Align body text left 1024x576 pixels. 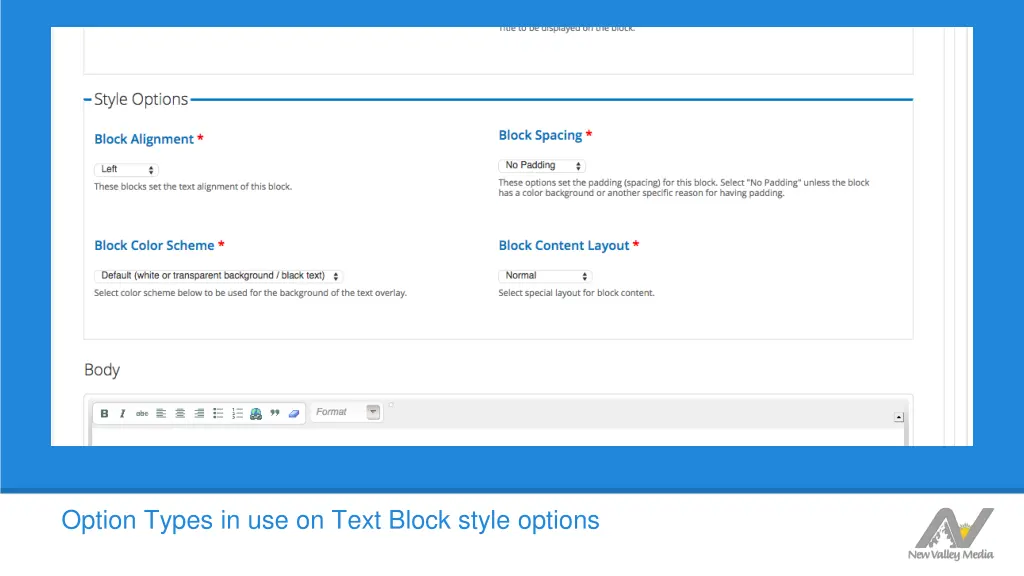coord(161,413)
